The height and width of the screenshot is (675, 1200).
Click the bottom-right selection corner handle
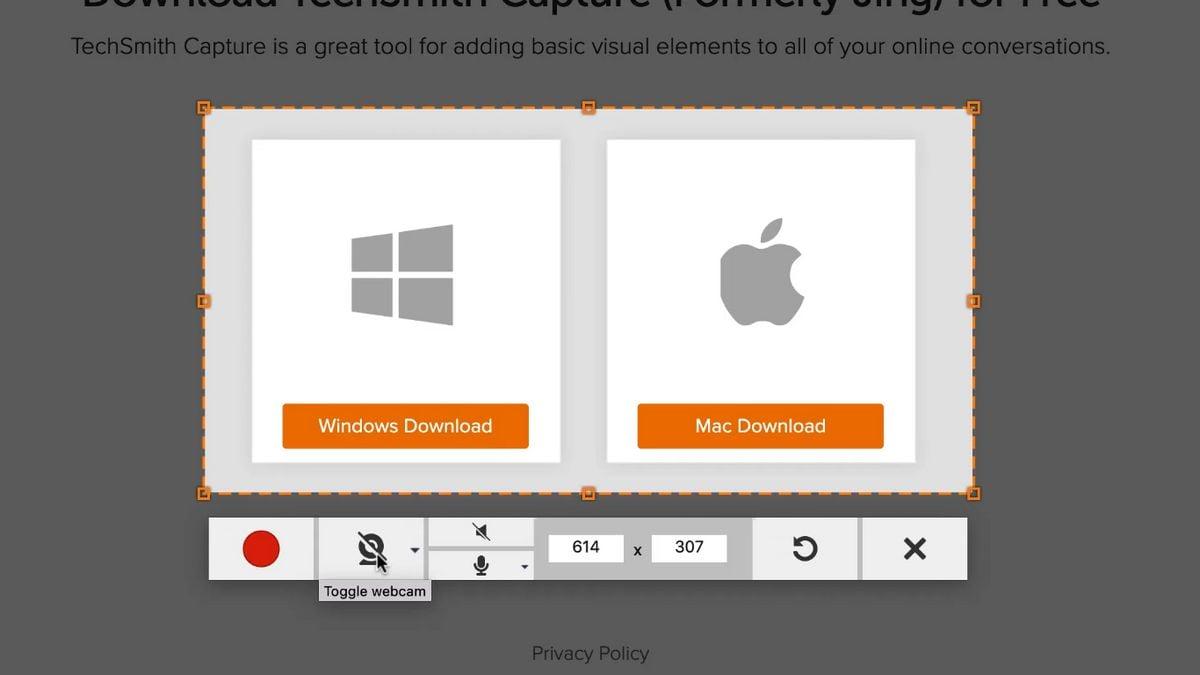coord(973,493)
